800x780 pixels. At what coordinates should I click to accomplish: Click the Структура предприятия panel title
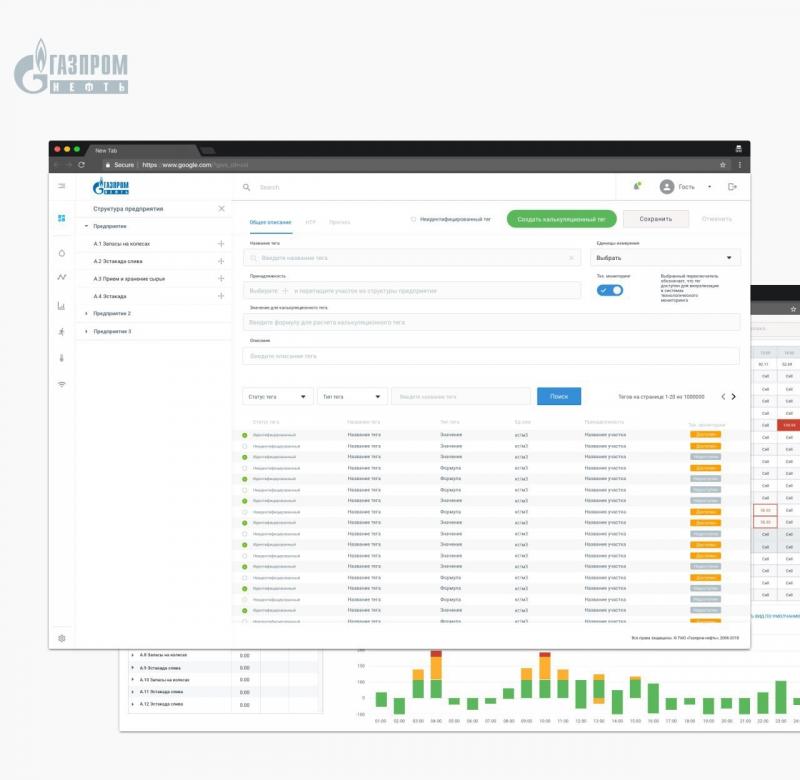(128, 209)
